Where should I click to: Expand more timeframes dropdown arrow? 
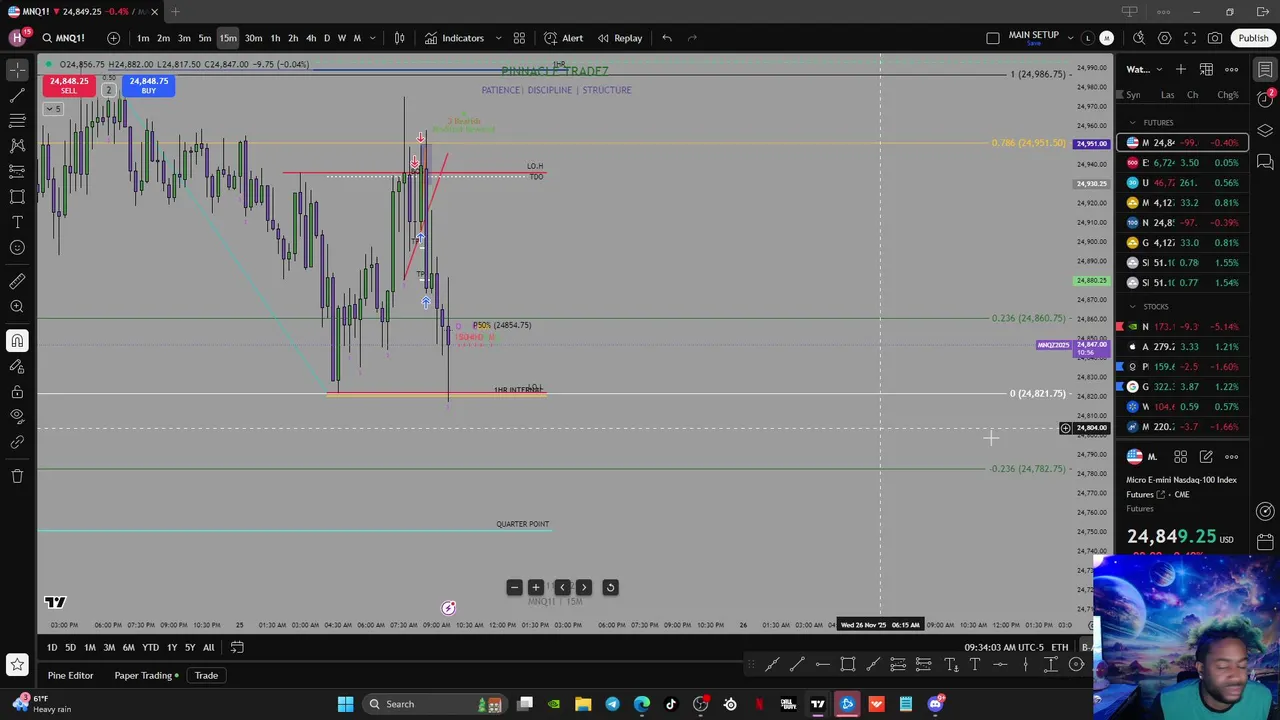(373, 38)
